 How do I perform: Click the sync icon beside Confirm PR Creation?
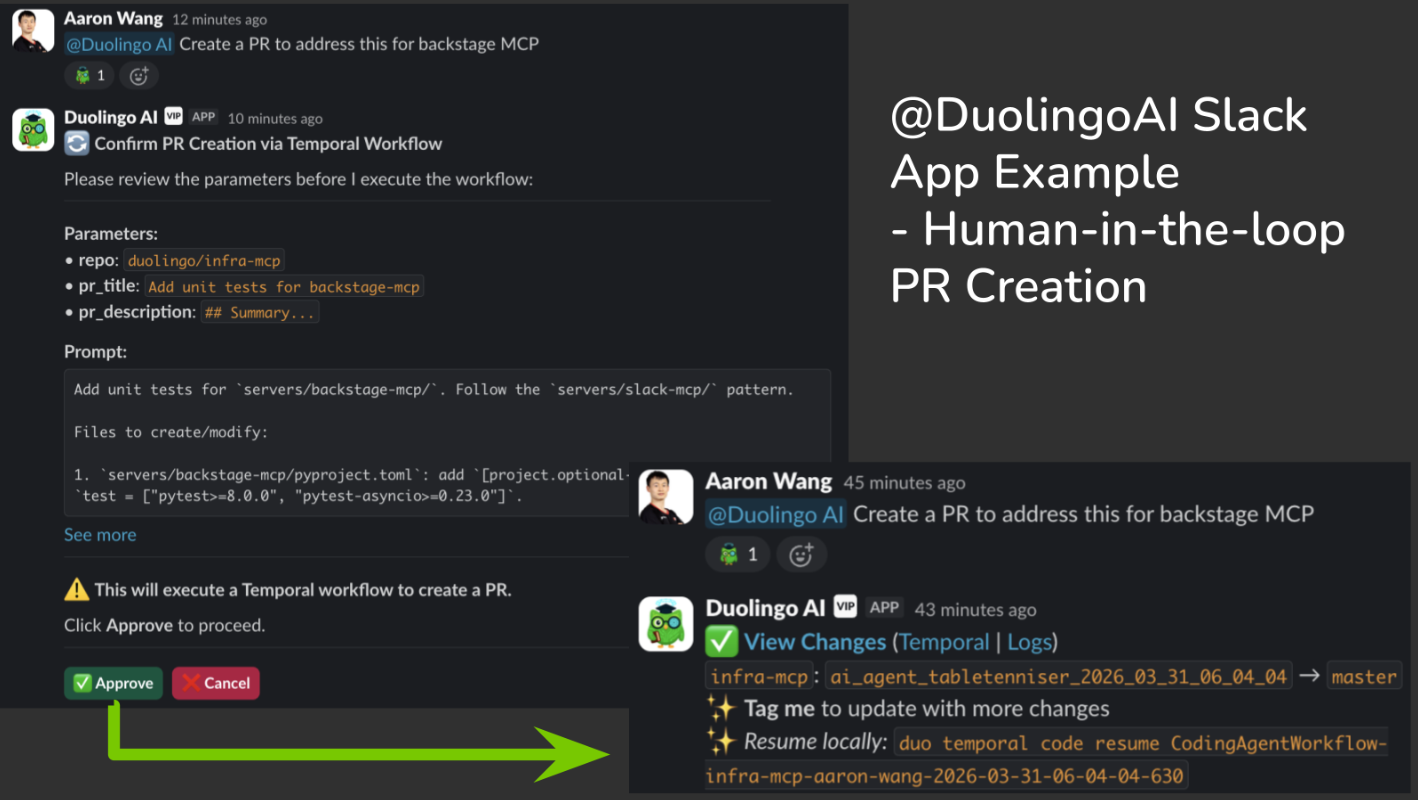pos(76,144)
